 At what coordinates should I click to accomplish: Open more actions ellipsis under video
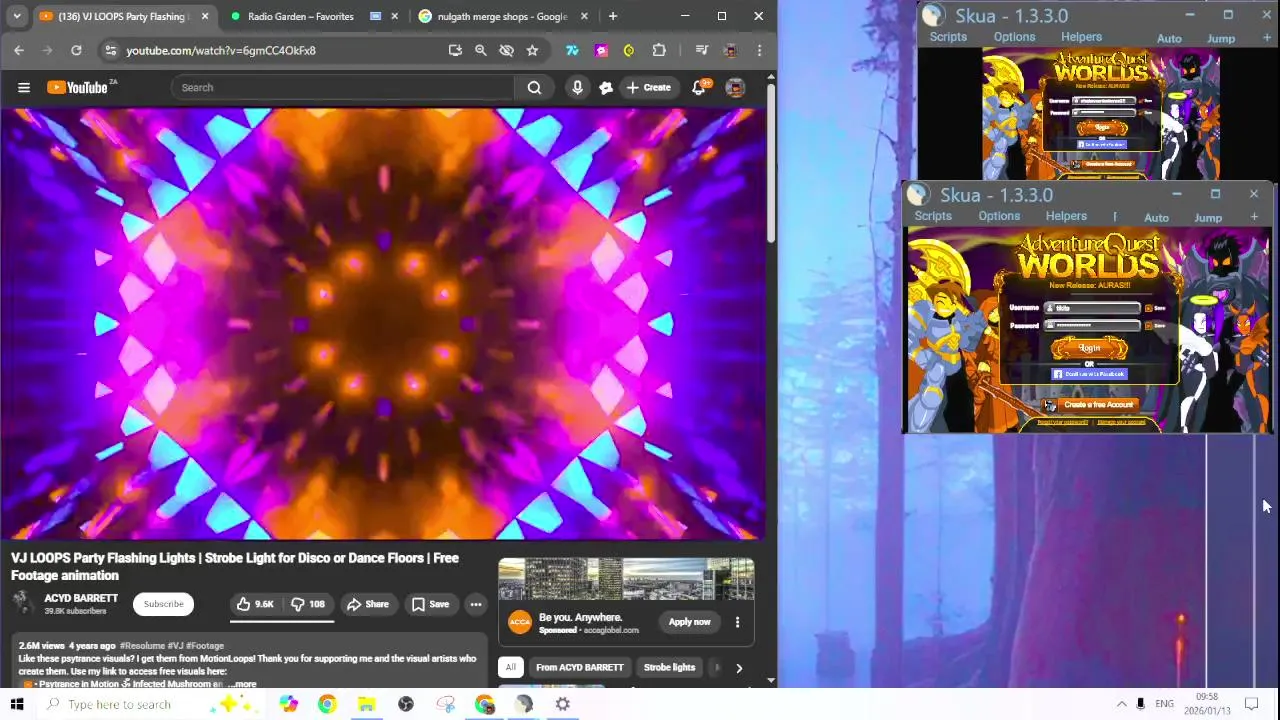point(476,604)
